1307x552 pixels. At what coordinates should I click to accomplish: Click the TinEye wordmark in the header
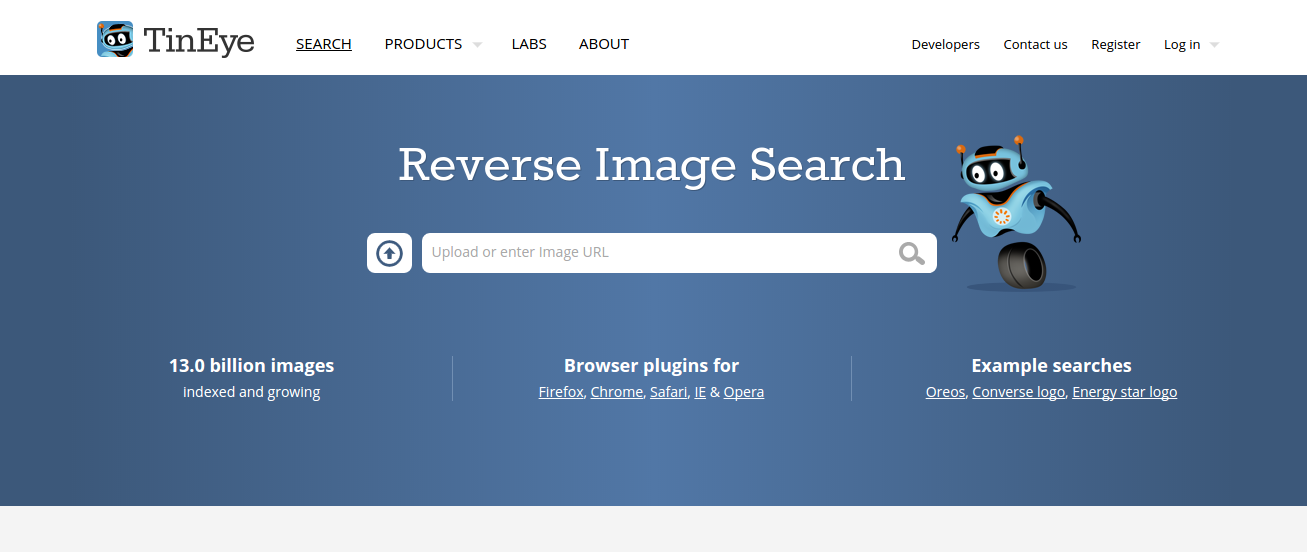199,41
